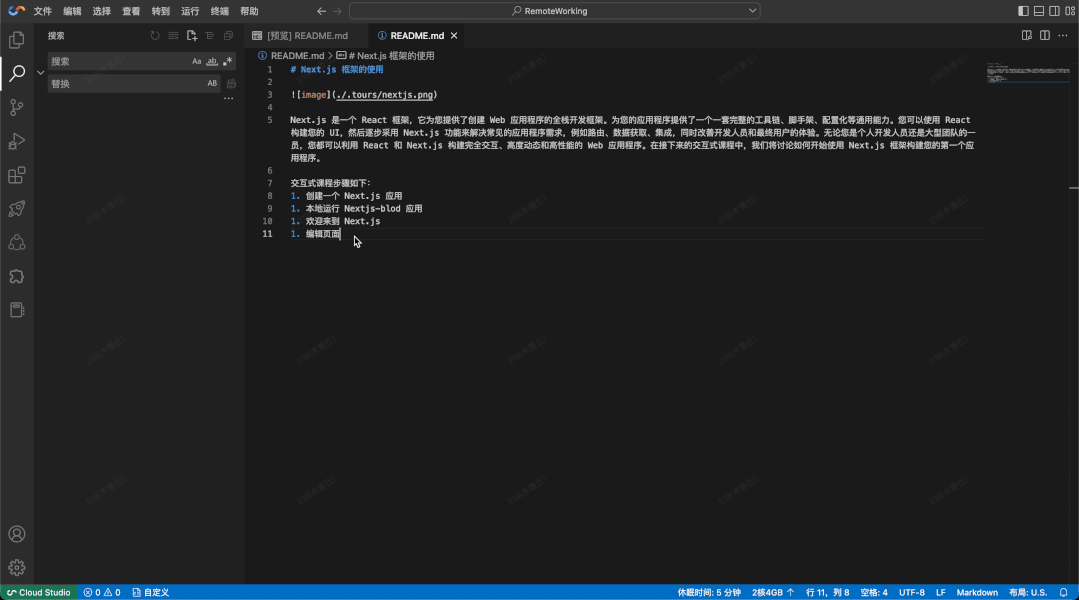This screenshot has width=1079, height=600.
Task: Go forward with right arrow
Action: coord(337,11)
